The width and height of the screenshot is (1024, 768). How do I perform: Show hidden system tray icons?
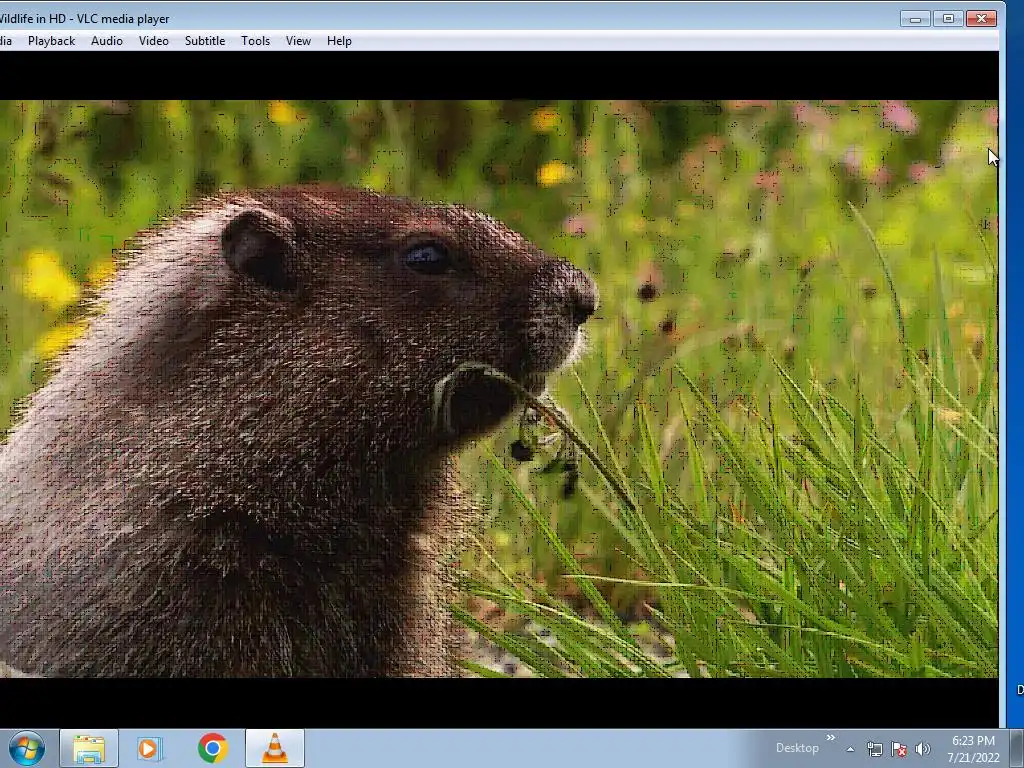click(x=850, y=749)
